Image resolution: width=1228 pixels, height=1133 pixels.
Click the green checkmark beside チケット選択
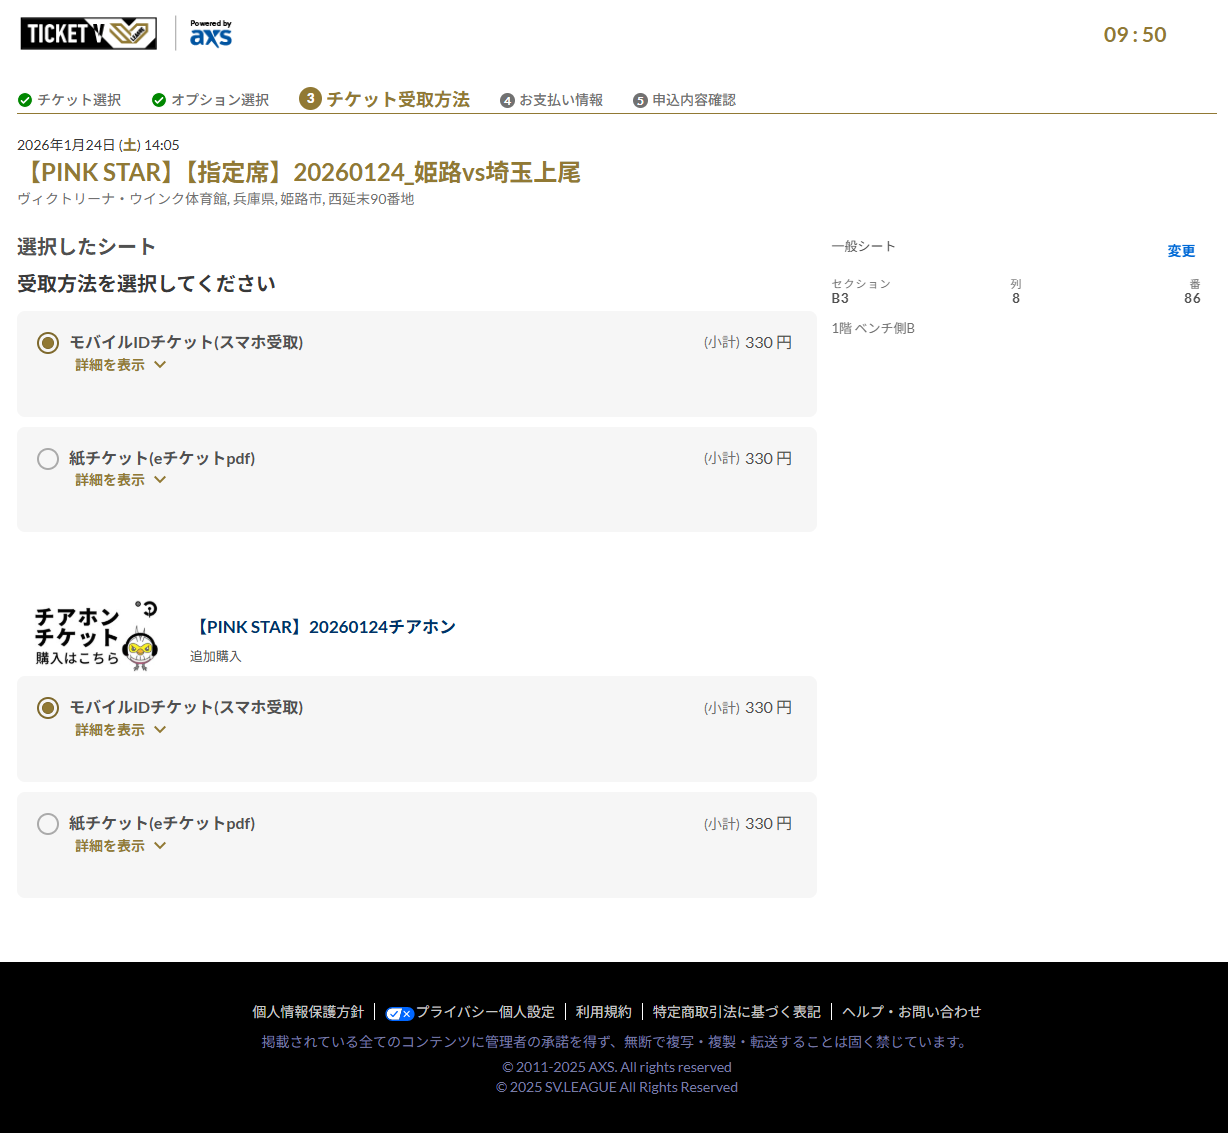[x=25, y=100]
